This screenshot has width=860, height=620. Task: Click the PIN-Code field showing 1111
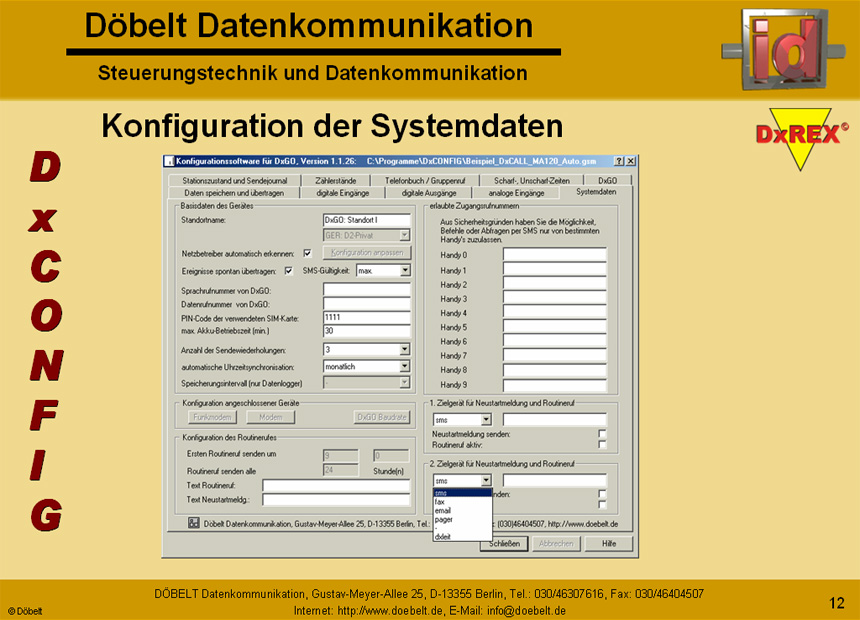pyautogui.click(x=367, y=317)
